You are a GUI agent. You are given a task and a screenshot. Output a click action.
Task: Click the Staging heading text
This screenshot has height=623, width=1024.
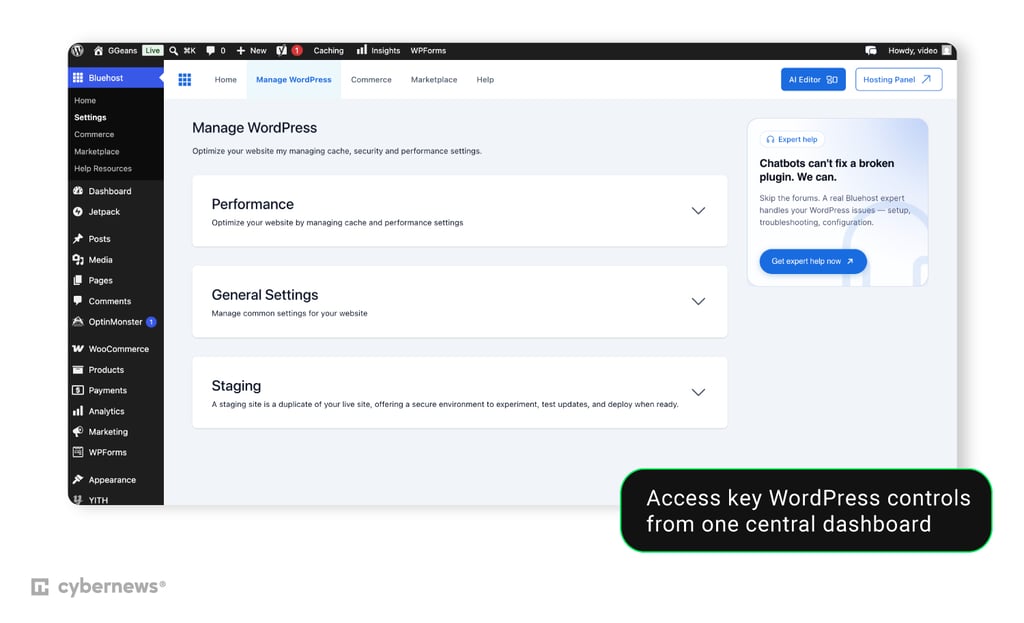(x=236, y=386)
